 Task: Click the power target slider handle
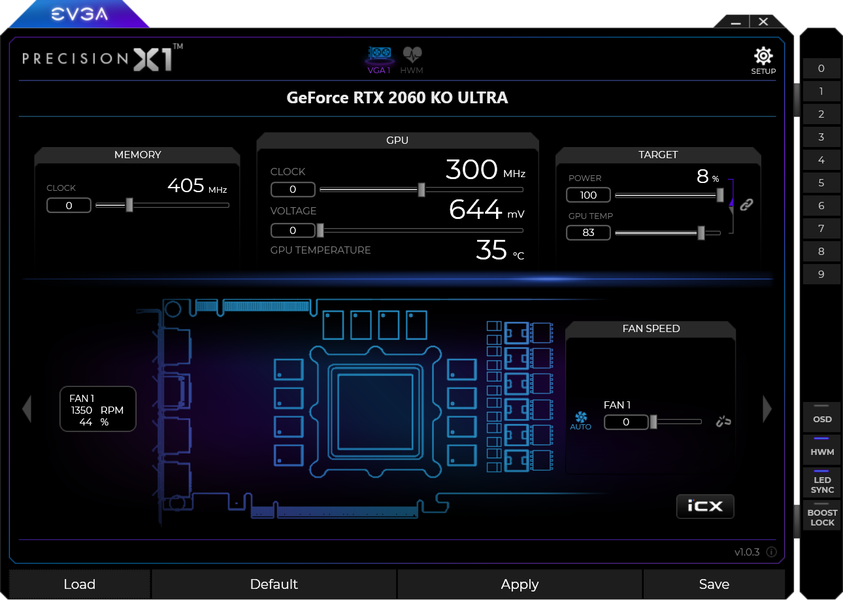point(720,195)
